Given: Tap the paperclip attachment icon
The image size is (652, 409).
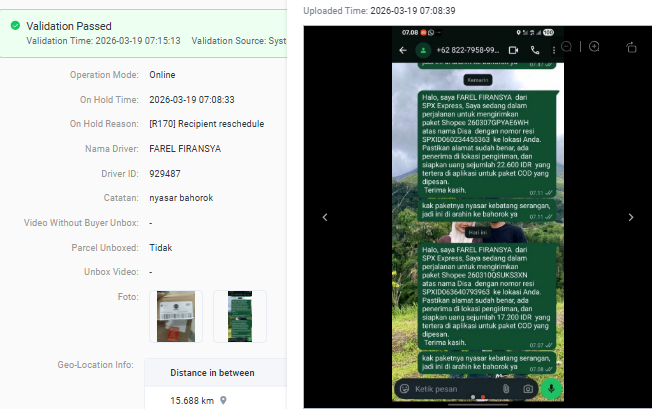Looking at the screenshot, I should click(x=506, y=389).
